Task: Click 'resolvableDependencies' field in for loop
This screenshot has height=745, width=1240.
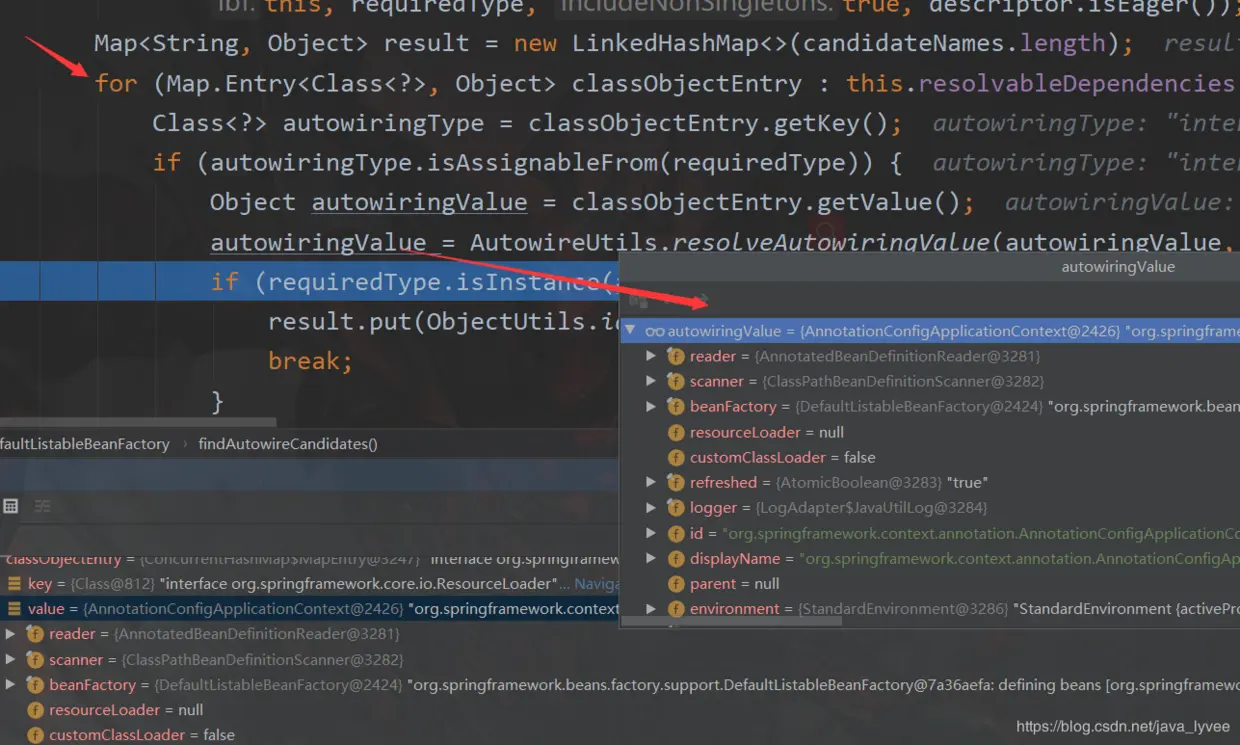Action: 1076,83
